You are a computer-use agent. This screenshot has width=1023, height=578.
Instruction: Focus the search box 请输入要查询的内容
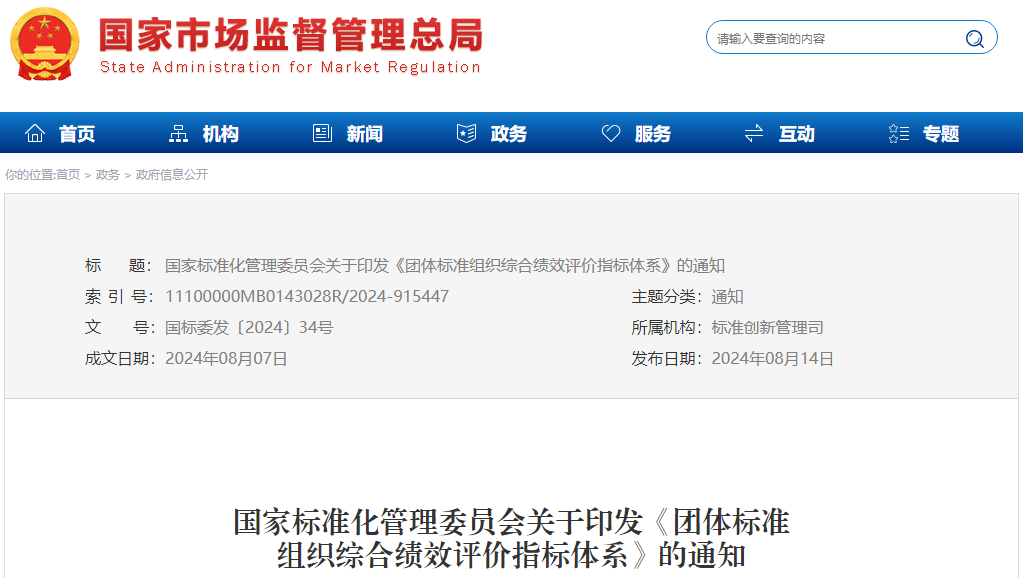tap(835, 39)
